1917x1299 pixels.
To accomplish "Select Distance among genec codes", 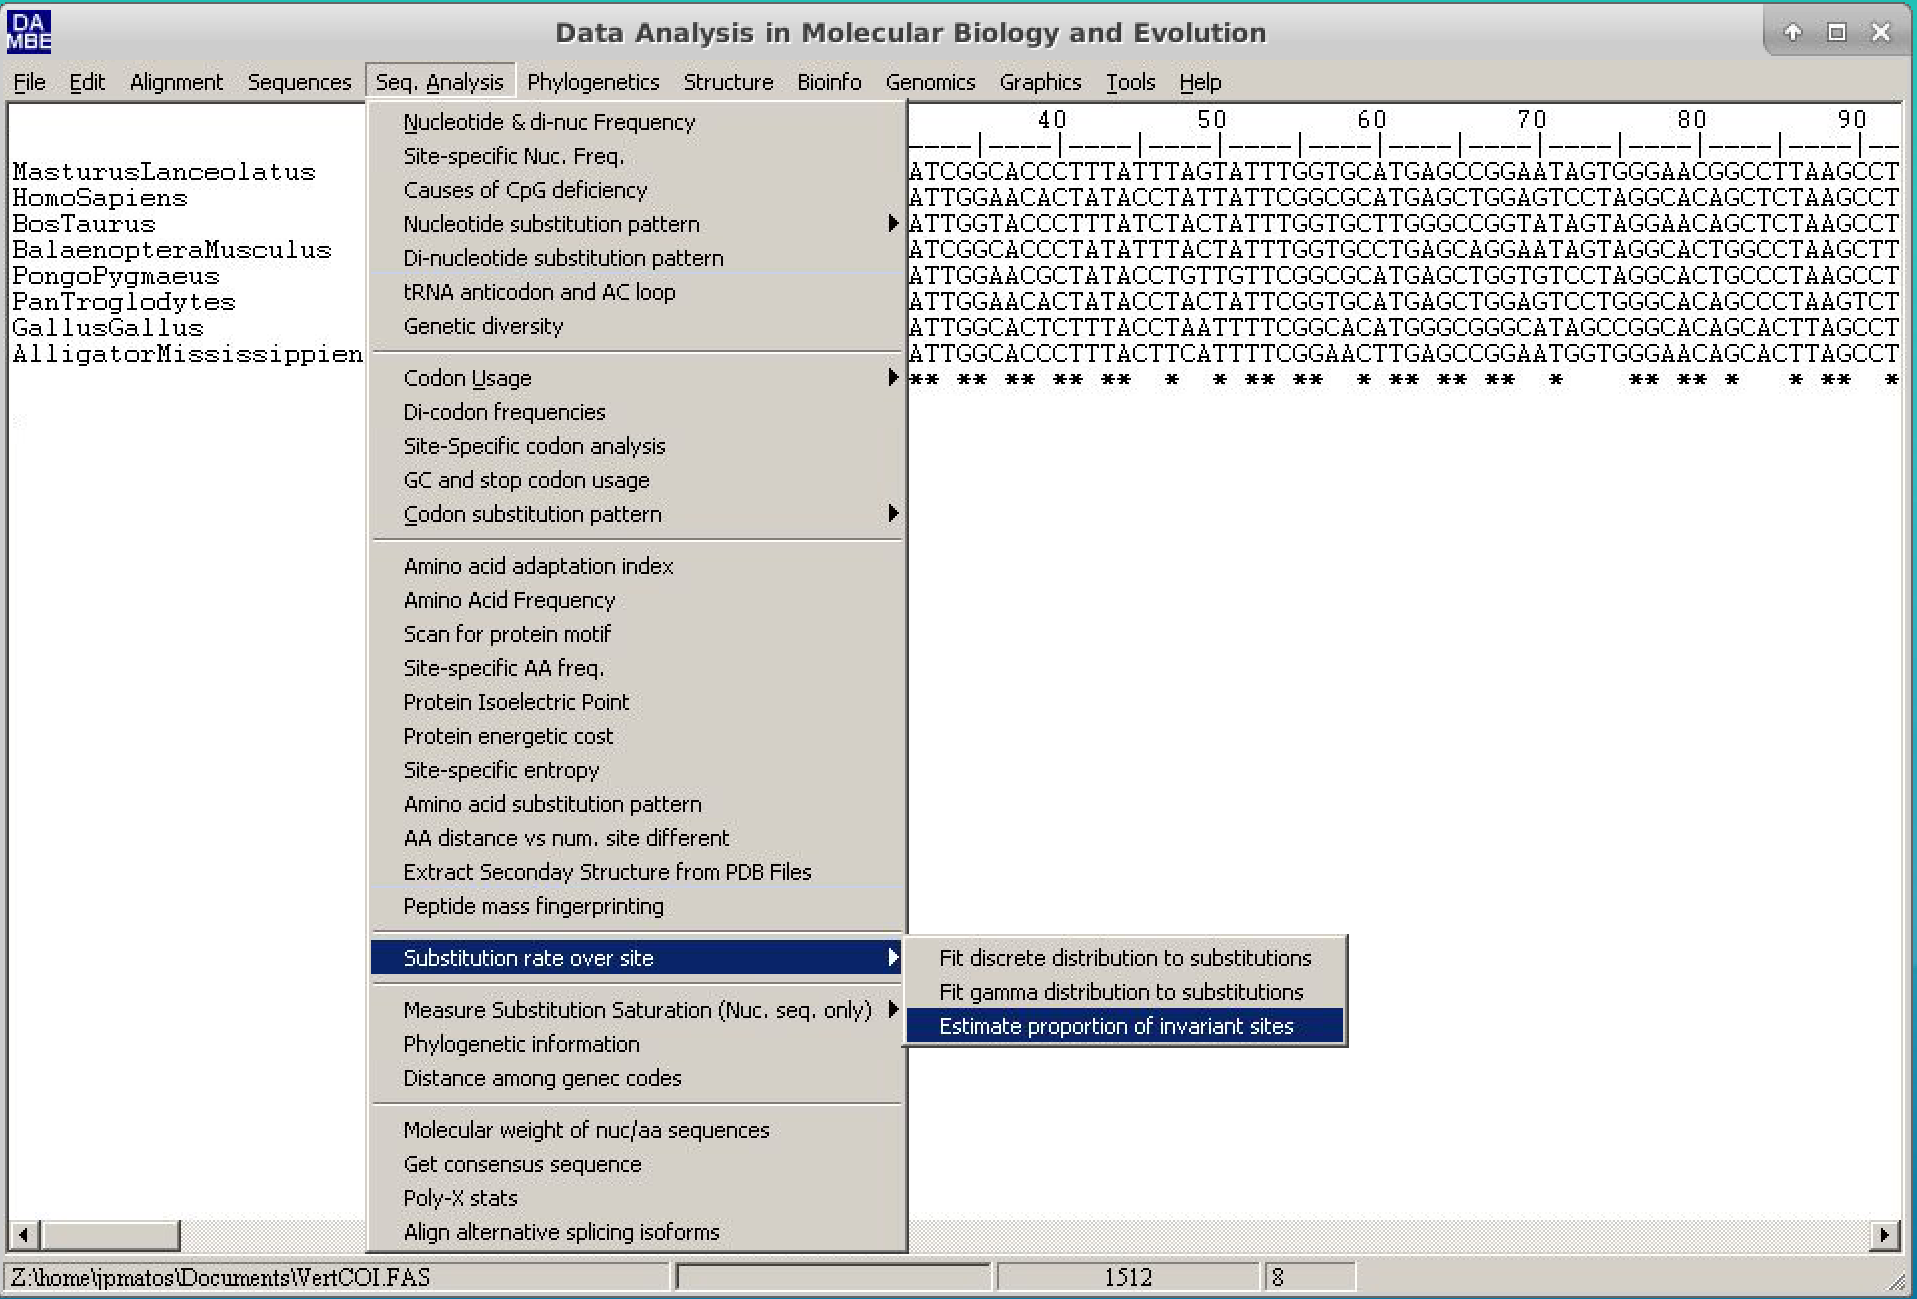I will tap(637, 1078).
